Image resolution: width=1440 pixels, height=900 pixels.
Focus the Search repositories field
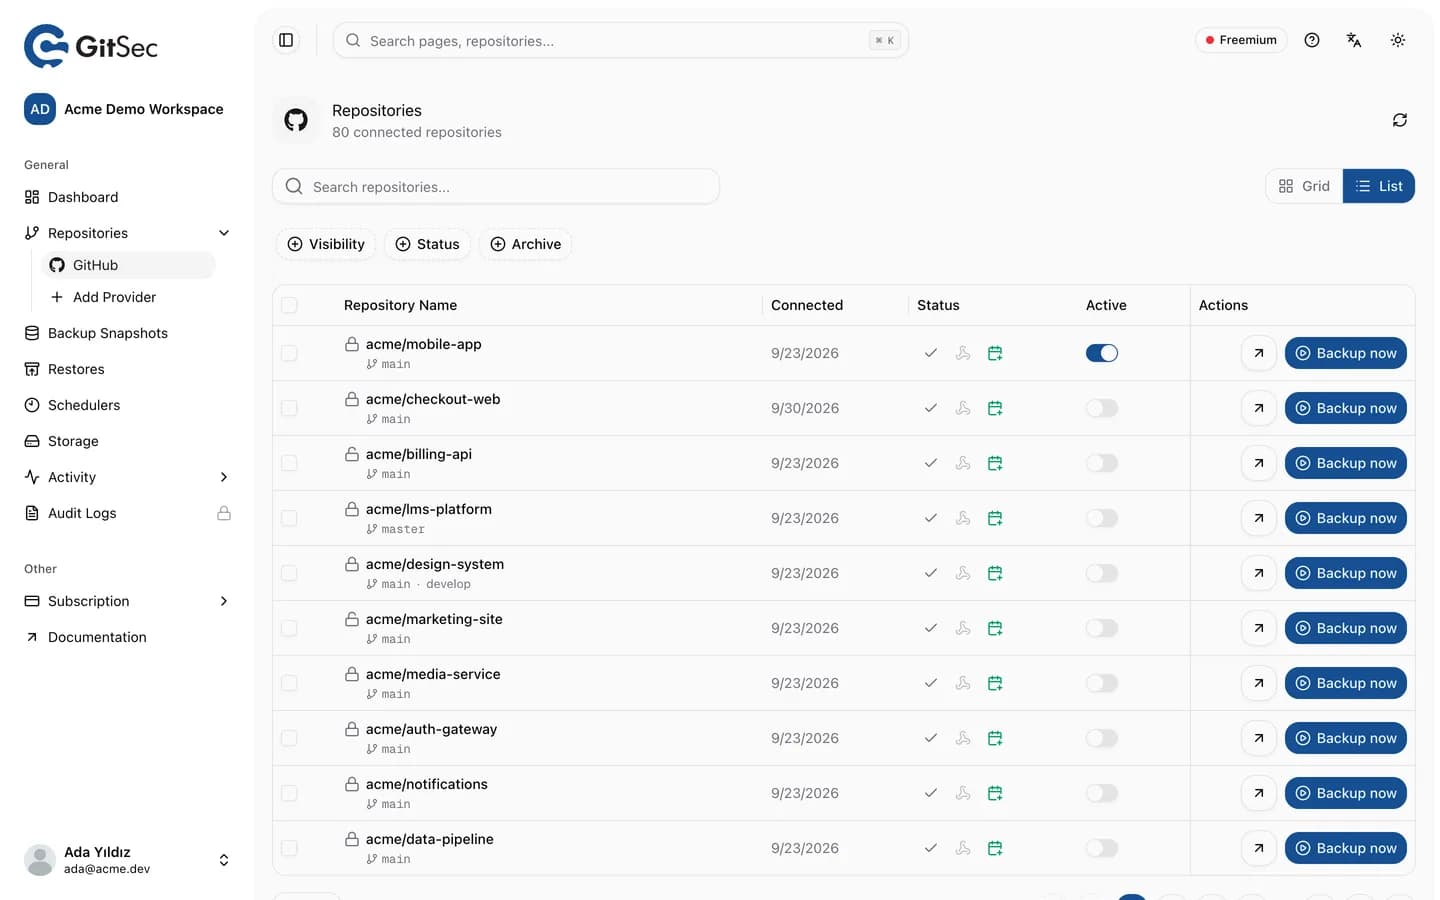point(496,187)
